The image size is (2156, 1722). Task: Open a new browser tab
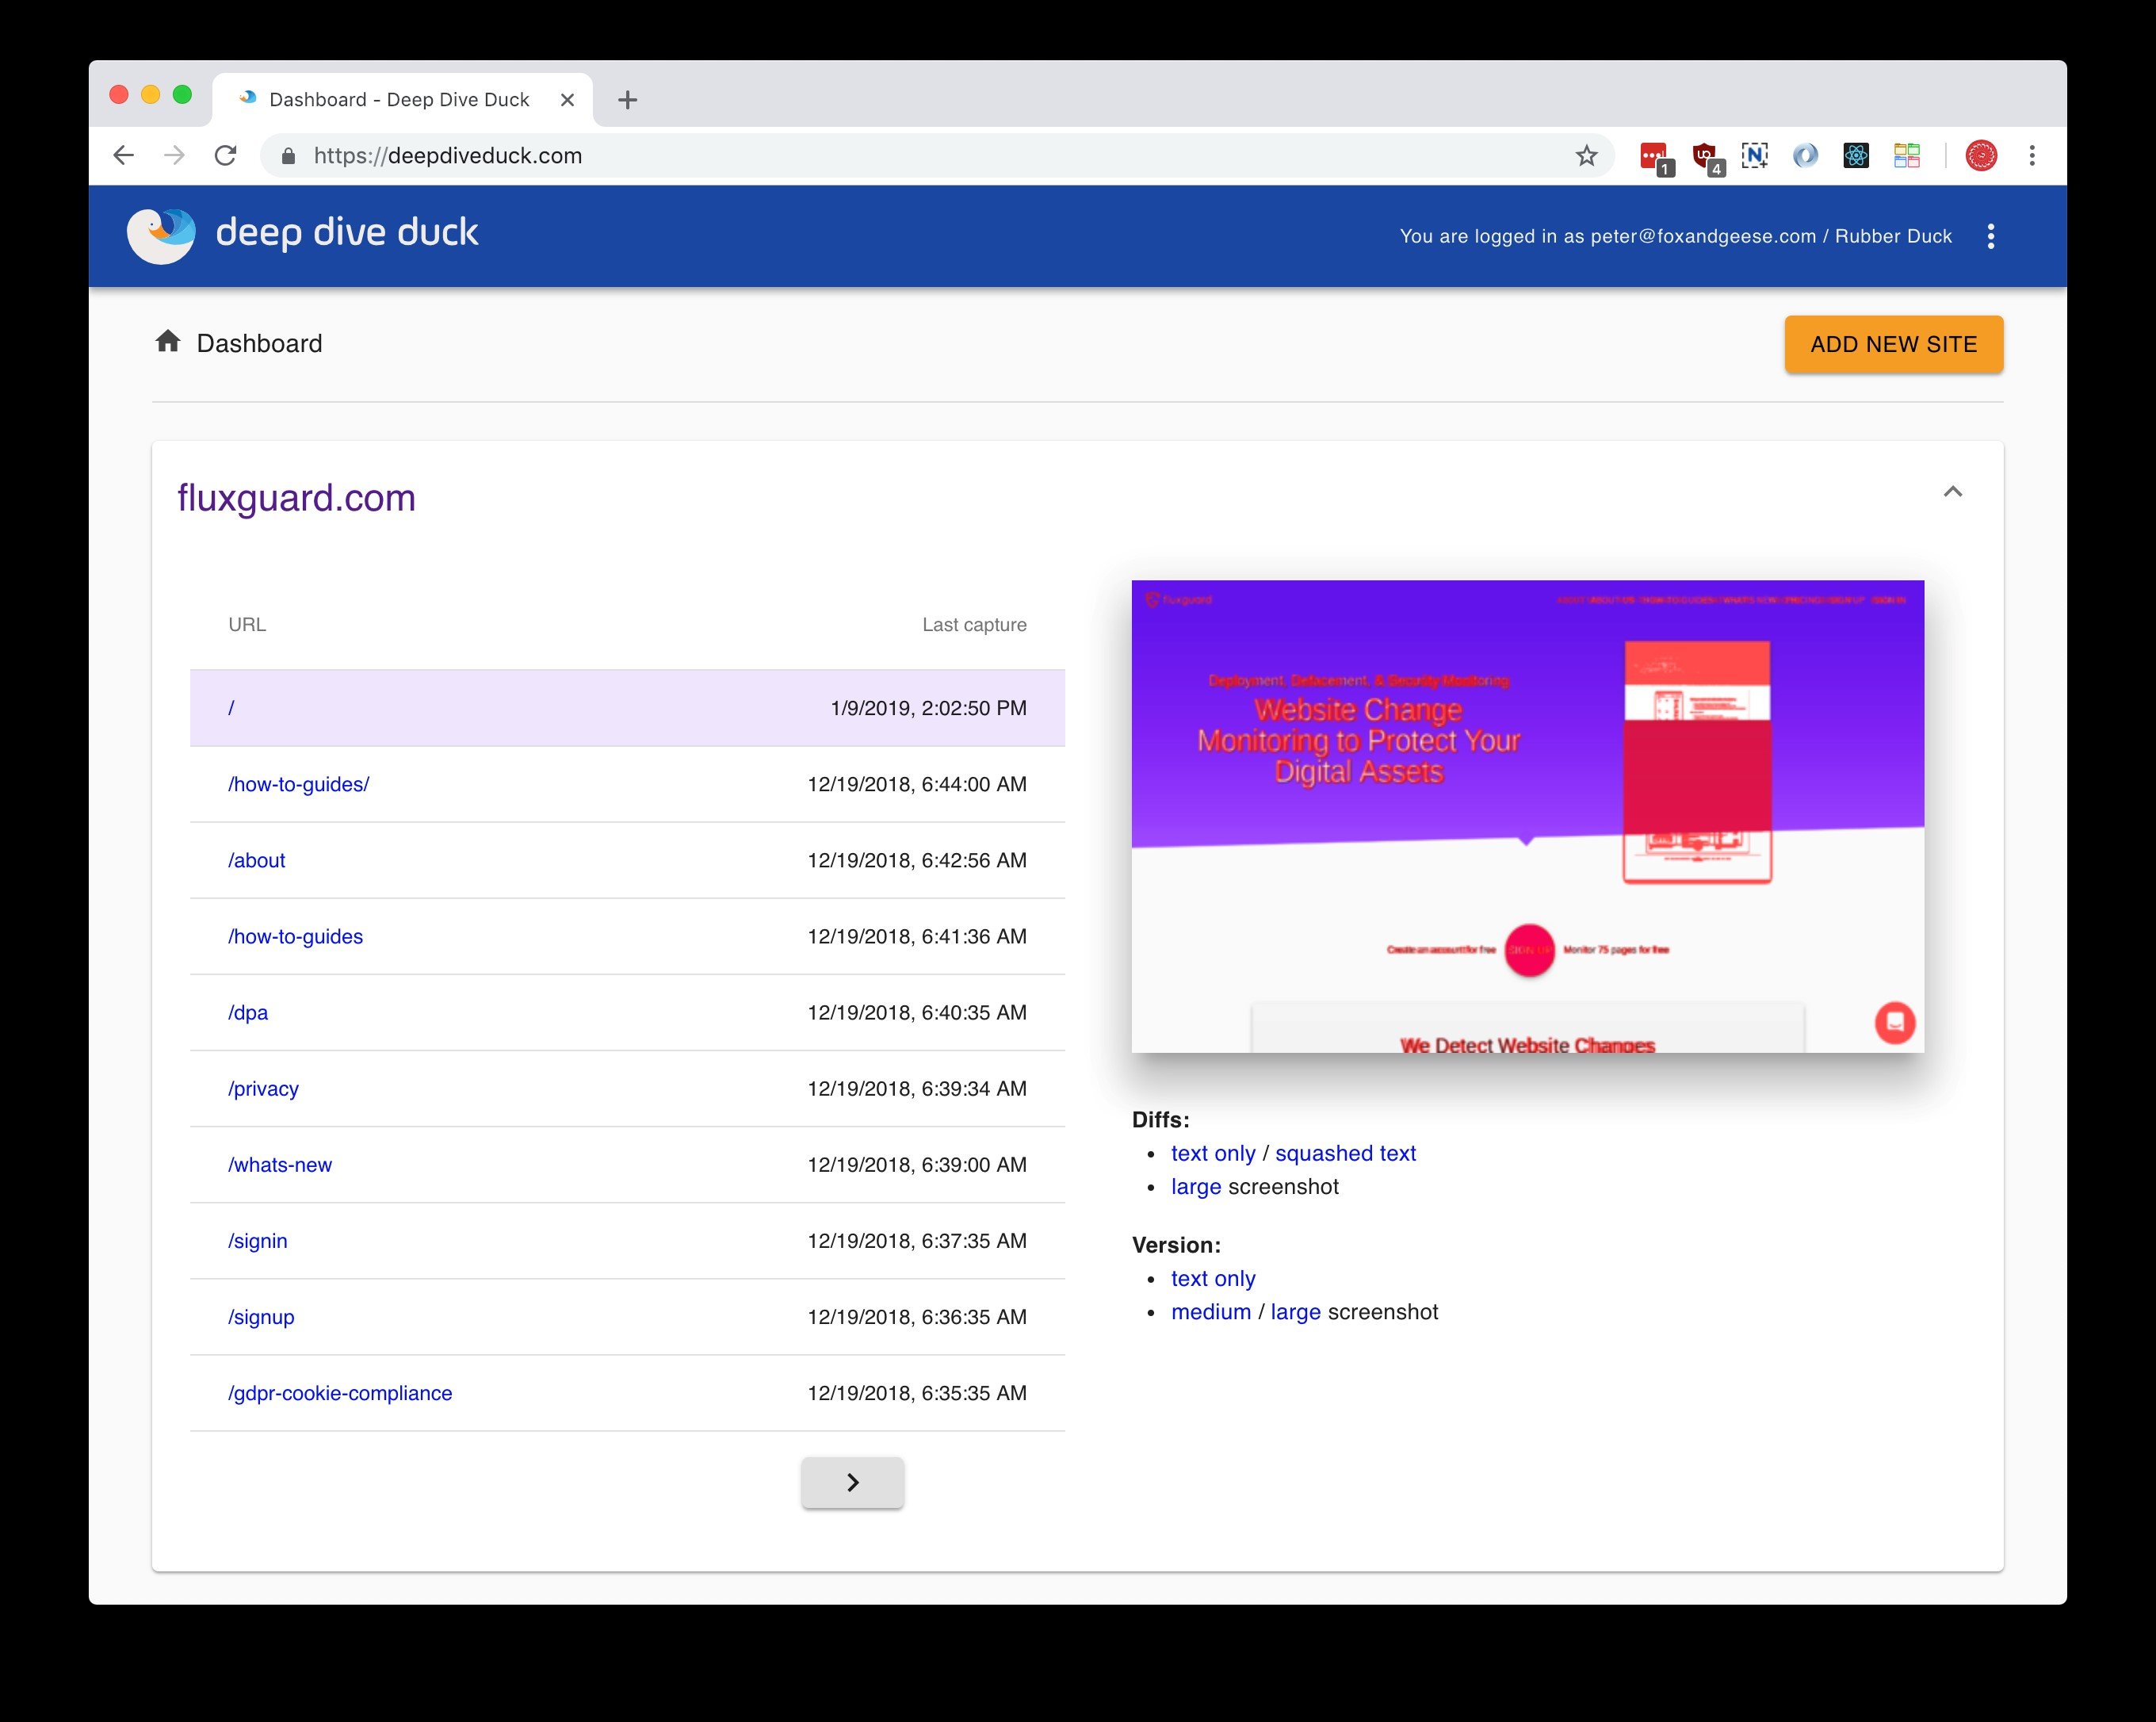[x=627, y=100]
